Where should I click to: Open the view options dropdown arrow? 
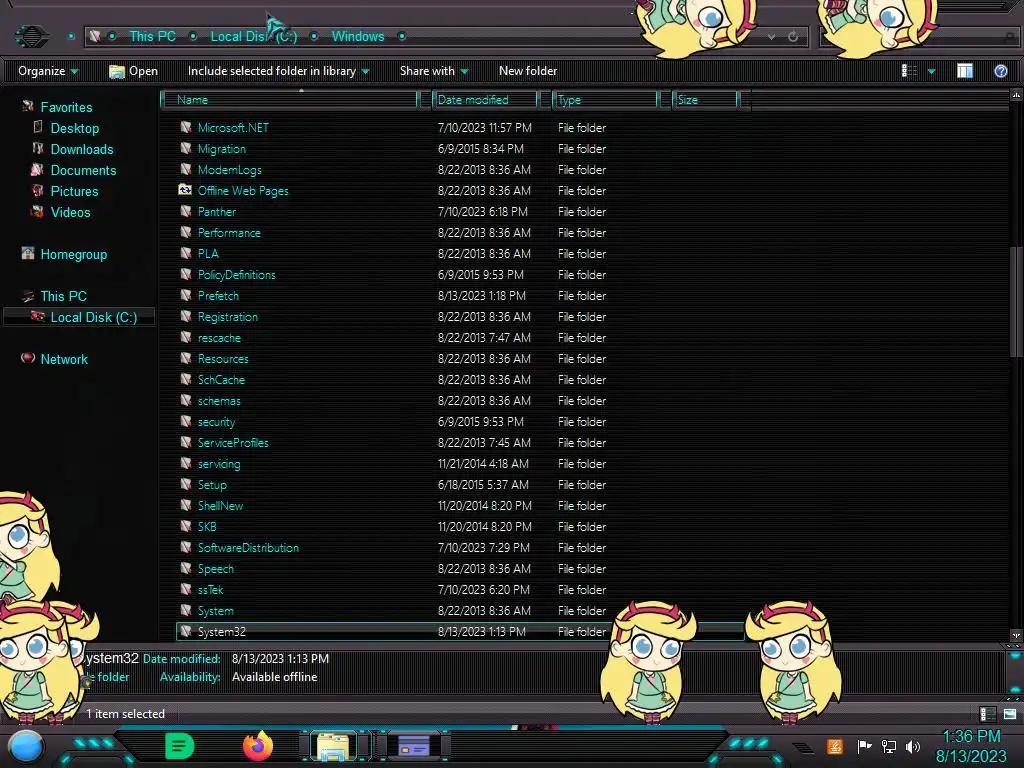(931, 71)
